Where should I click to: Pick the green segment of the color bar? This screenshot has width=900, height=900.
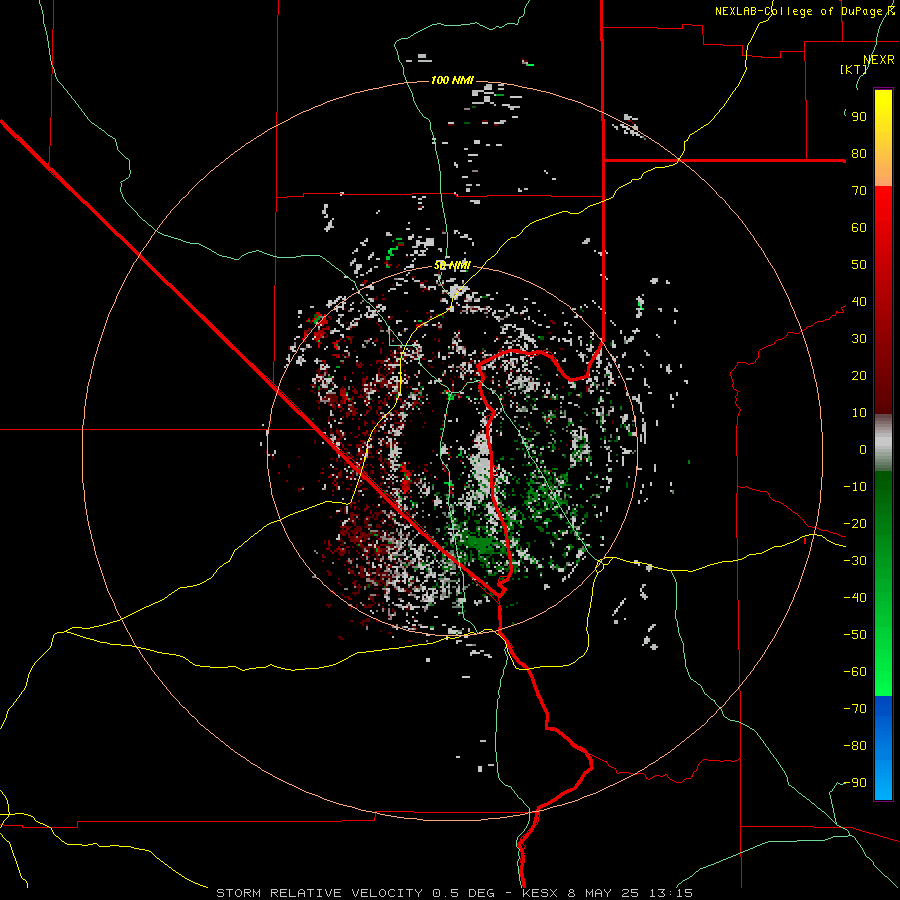(x=883, y=583)
